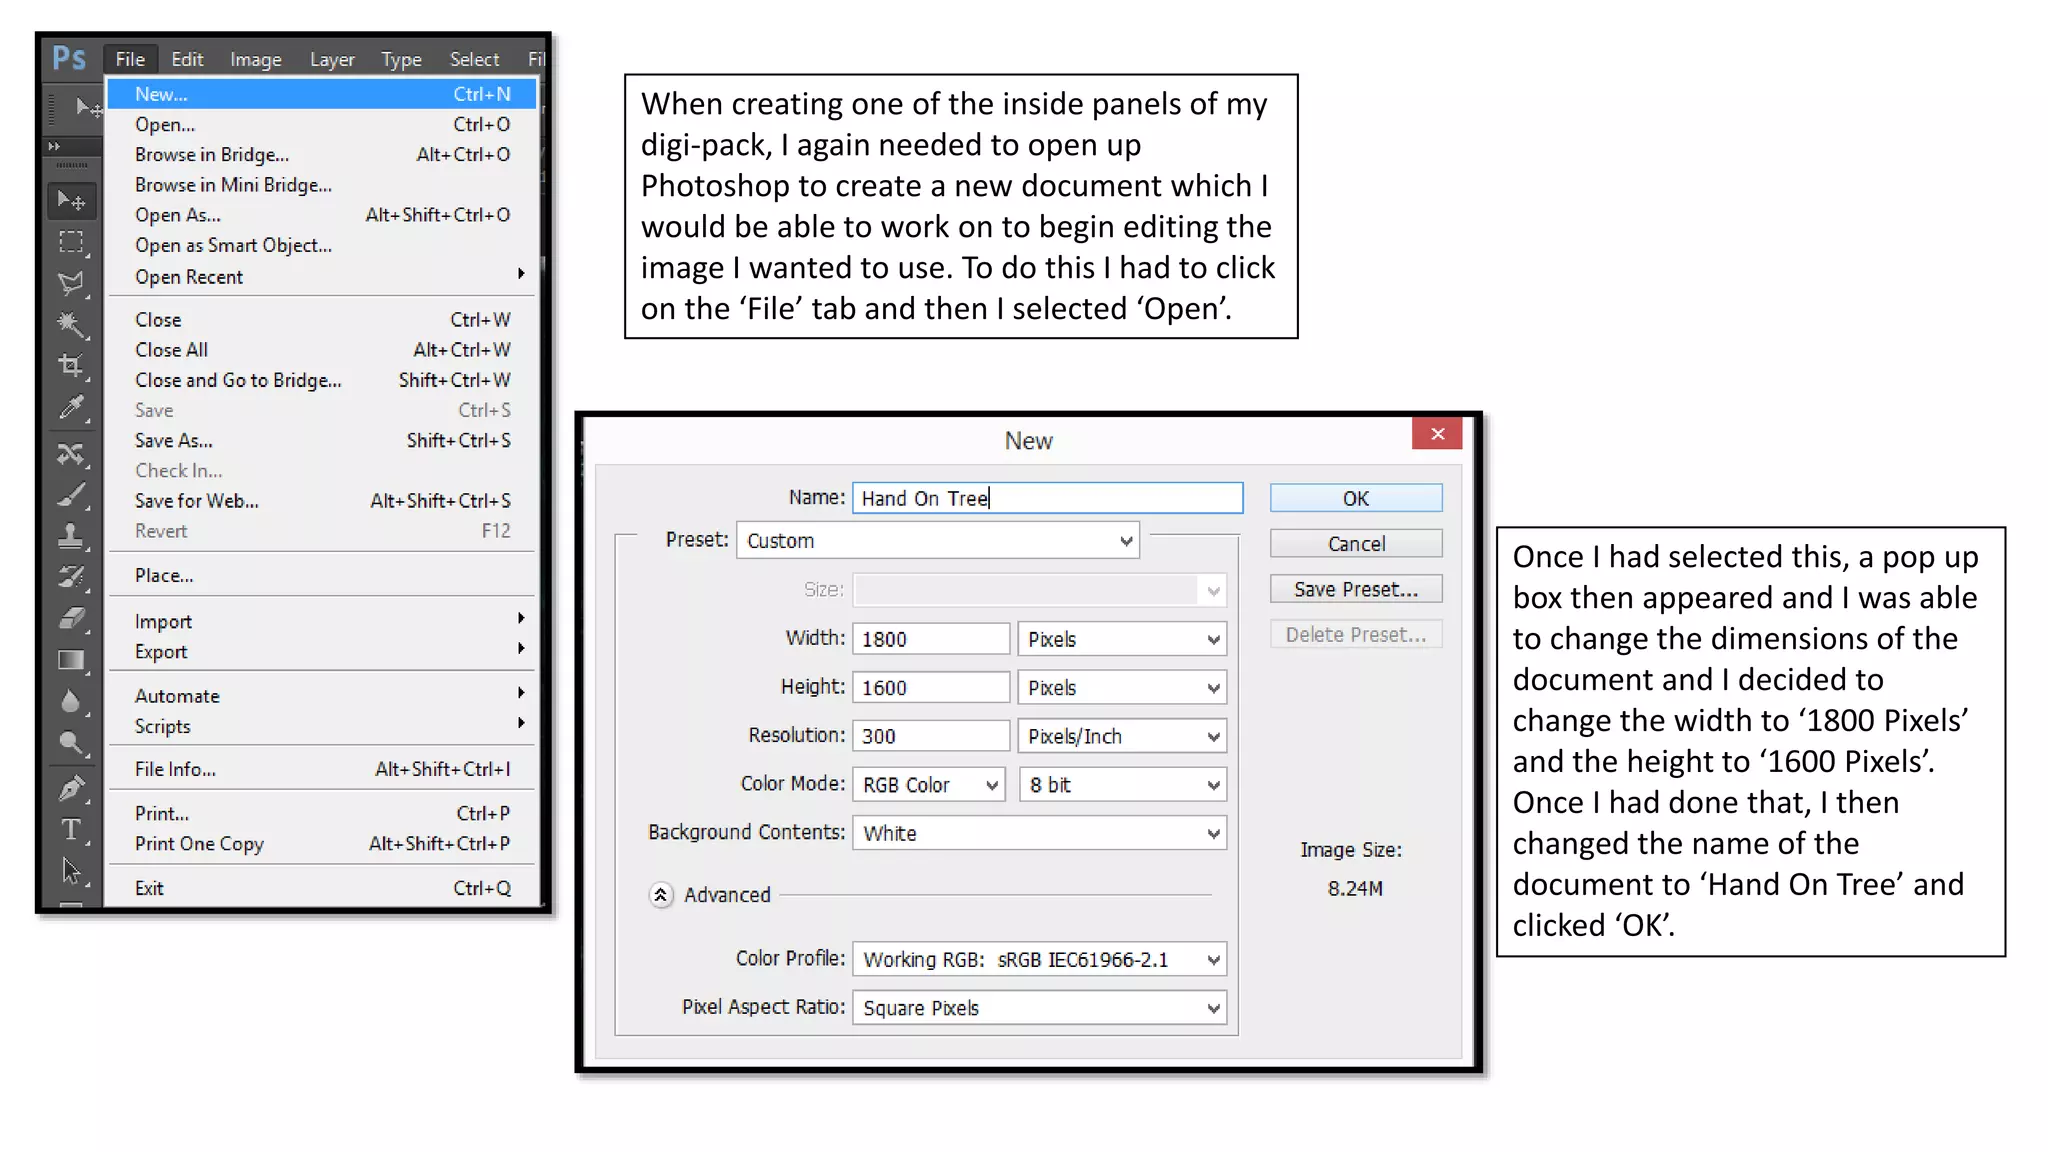Open the Preset dropdown showing Custom
The width and height of the screenshot is (2048, 1152).
(937, 541)
